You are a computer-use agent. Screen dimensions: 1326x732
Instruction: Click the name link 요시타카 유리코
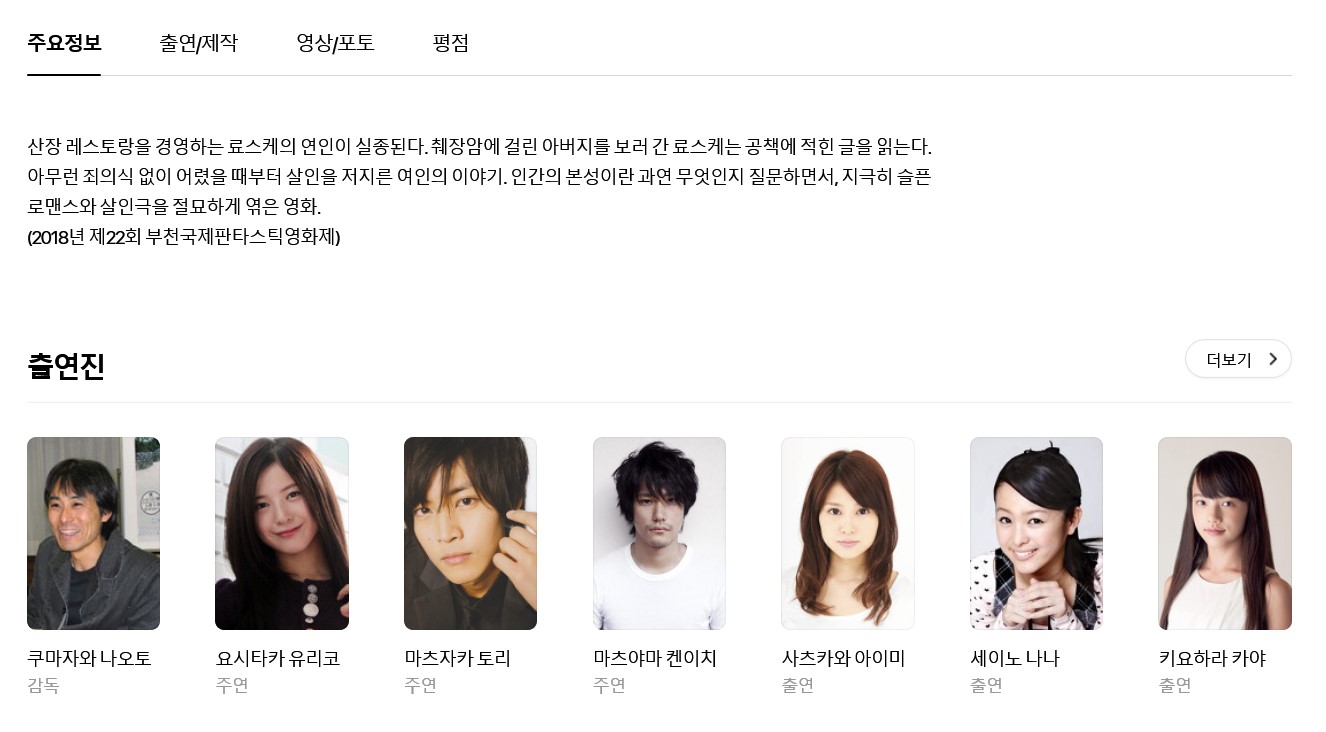point(278,658)
